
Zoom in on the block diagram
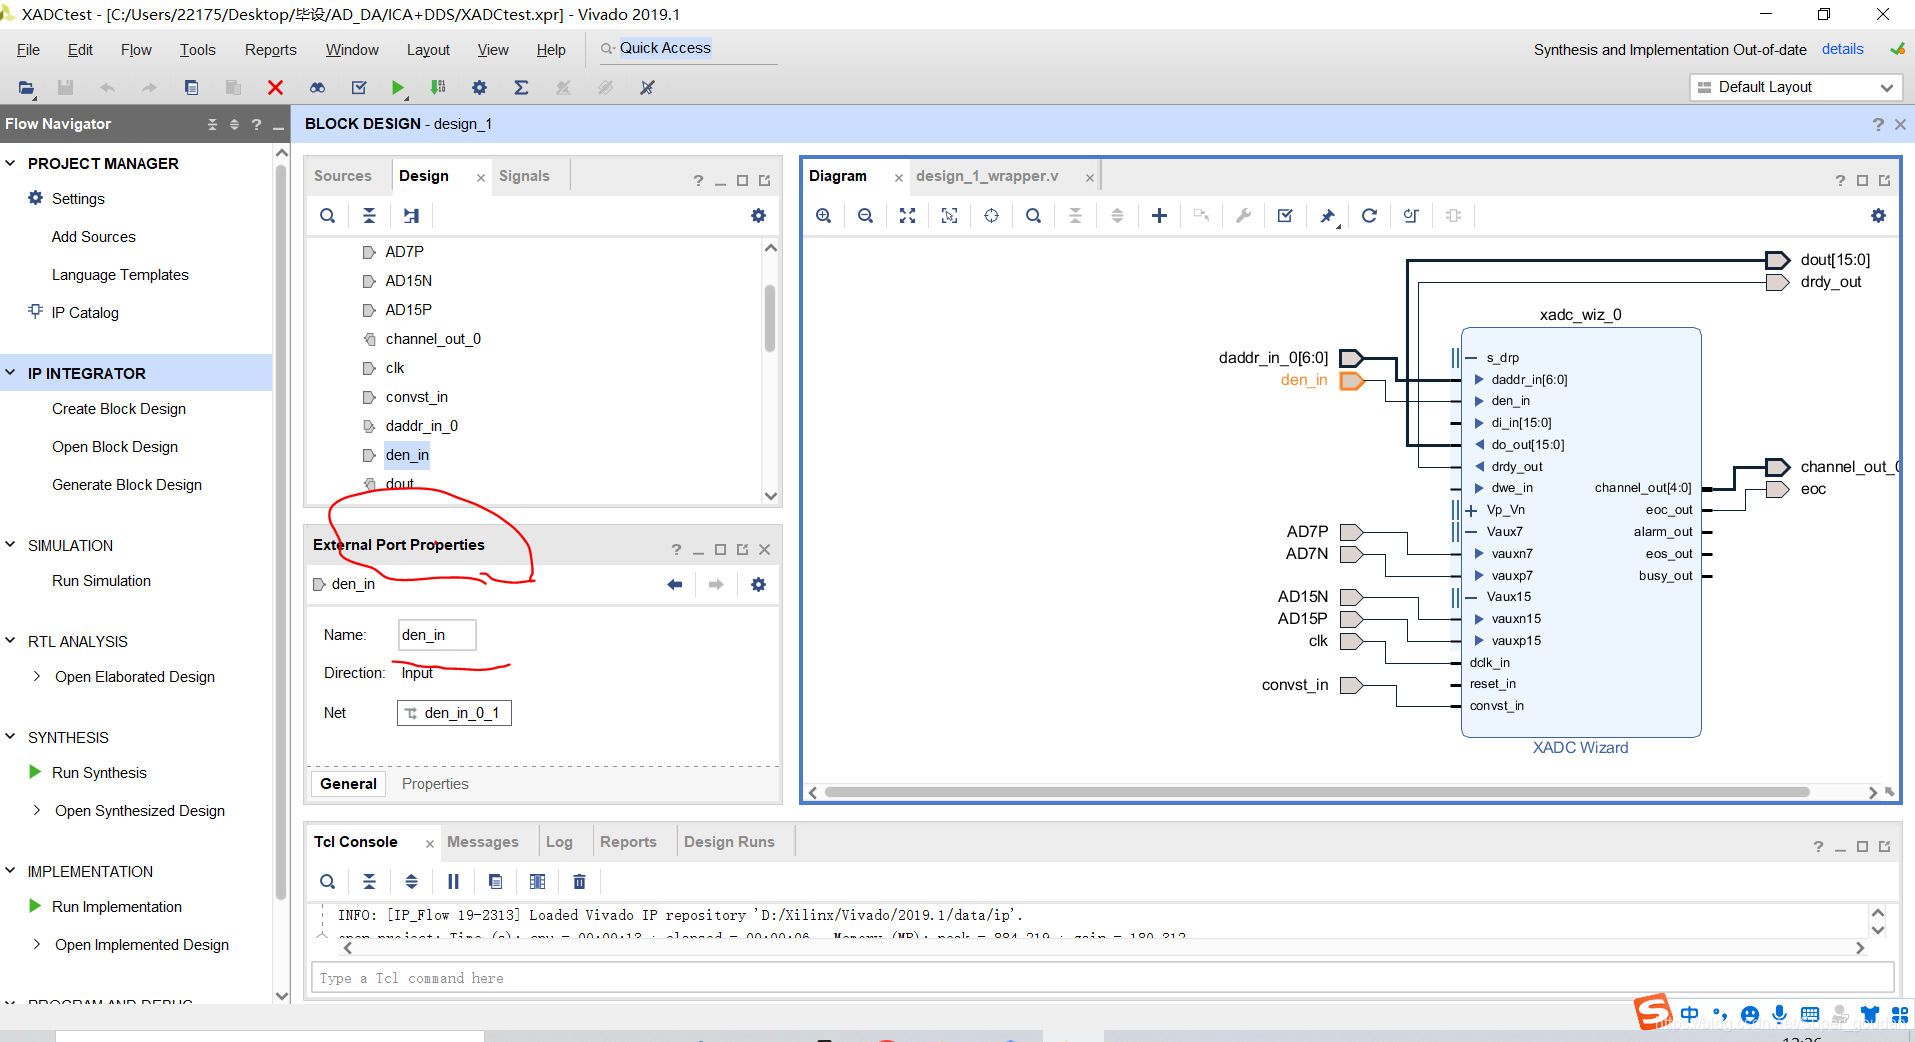tap(823, 215)
